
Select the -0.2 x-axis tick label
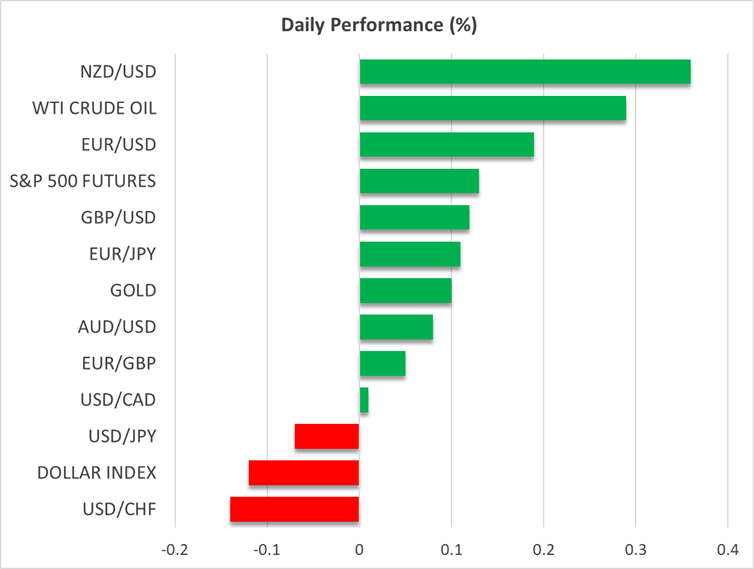click(x=174, y=549)
